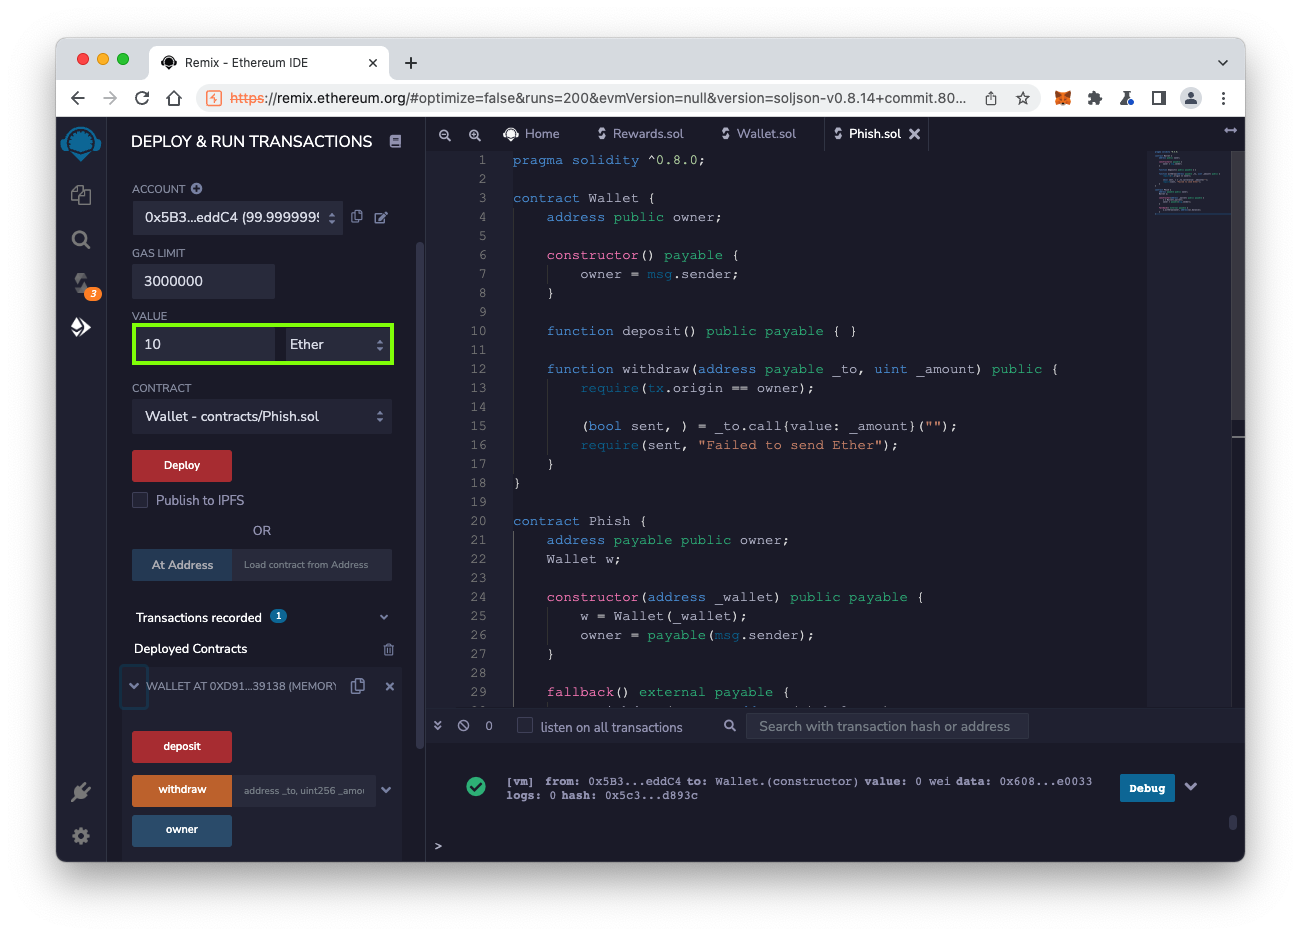The height and width of the screenshot is (936, 1301).
Task: Collapse the terminal with the double chevron
Action: point(437,726)
